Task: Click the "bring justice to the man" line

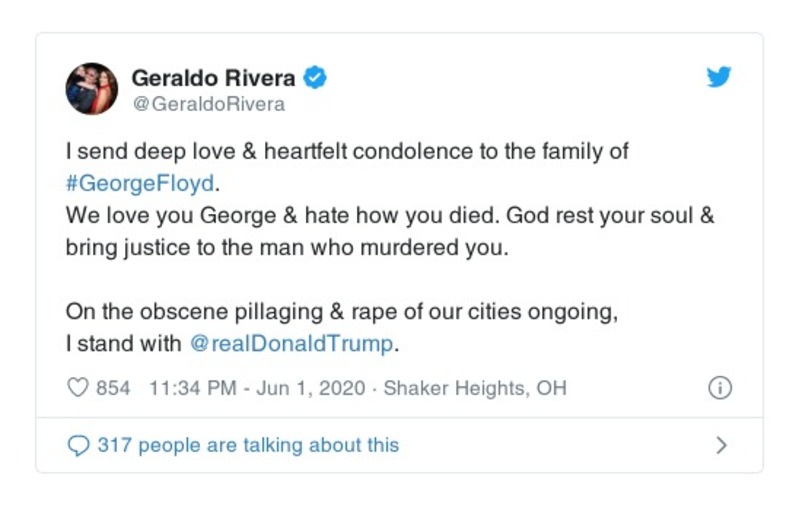Action: (287, 248)
